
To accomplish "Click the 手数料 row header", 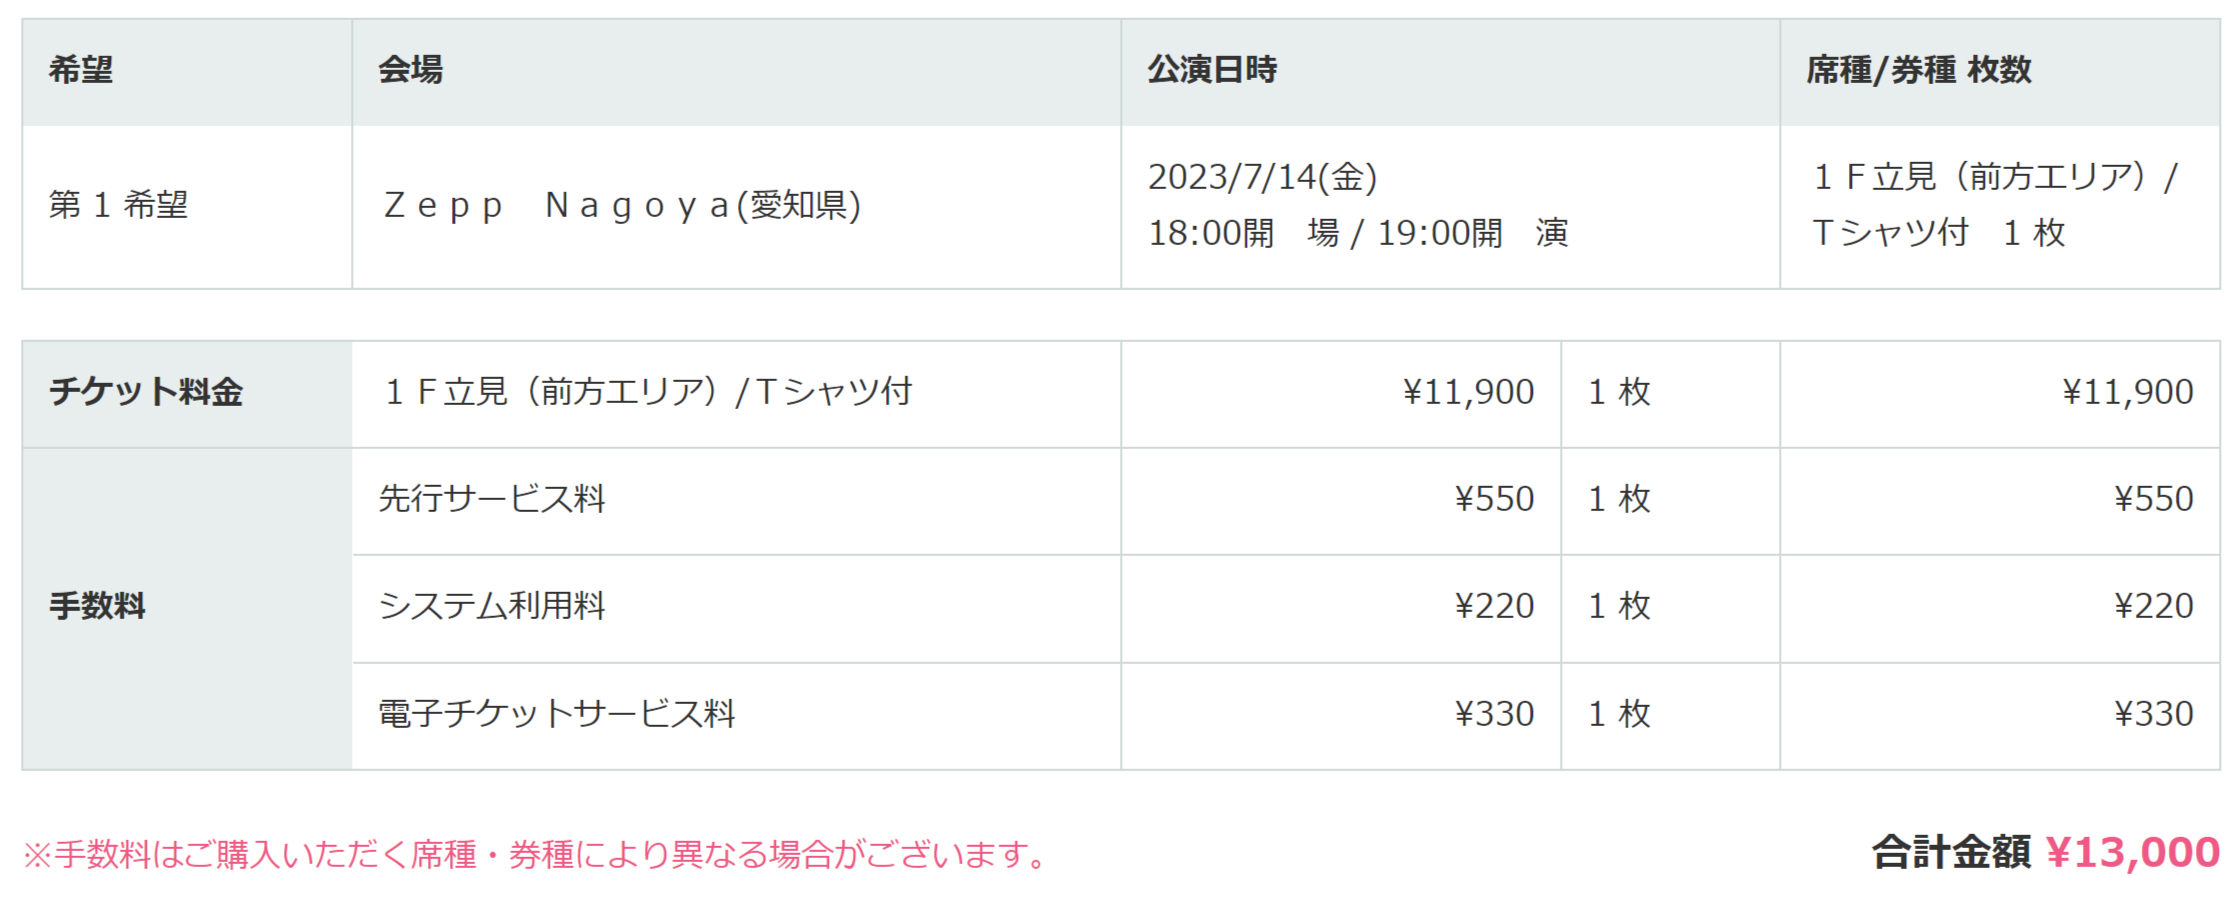I will (x=187, y=609).
